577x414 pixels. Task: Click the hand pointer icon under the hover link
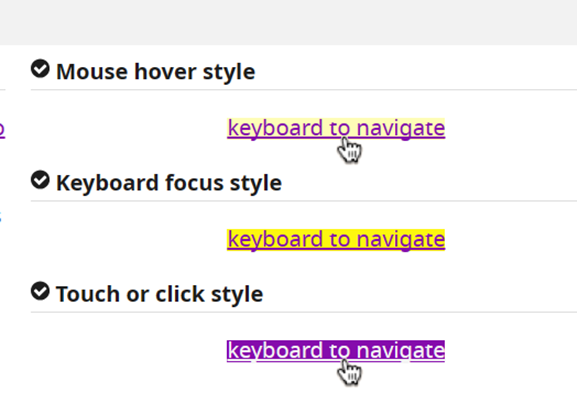(349, 150)
